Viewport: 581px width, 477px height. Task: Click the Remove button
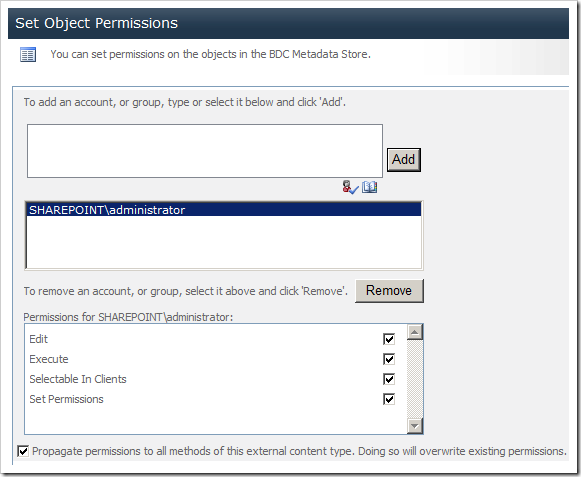coord(389,291)
